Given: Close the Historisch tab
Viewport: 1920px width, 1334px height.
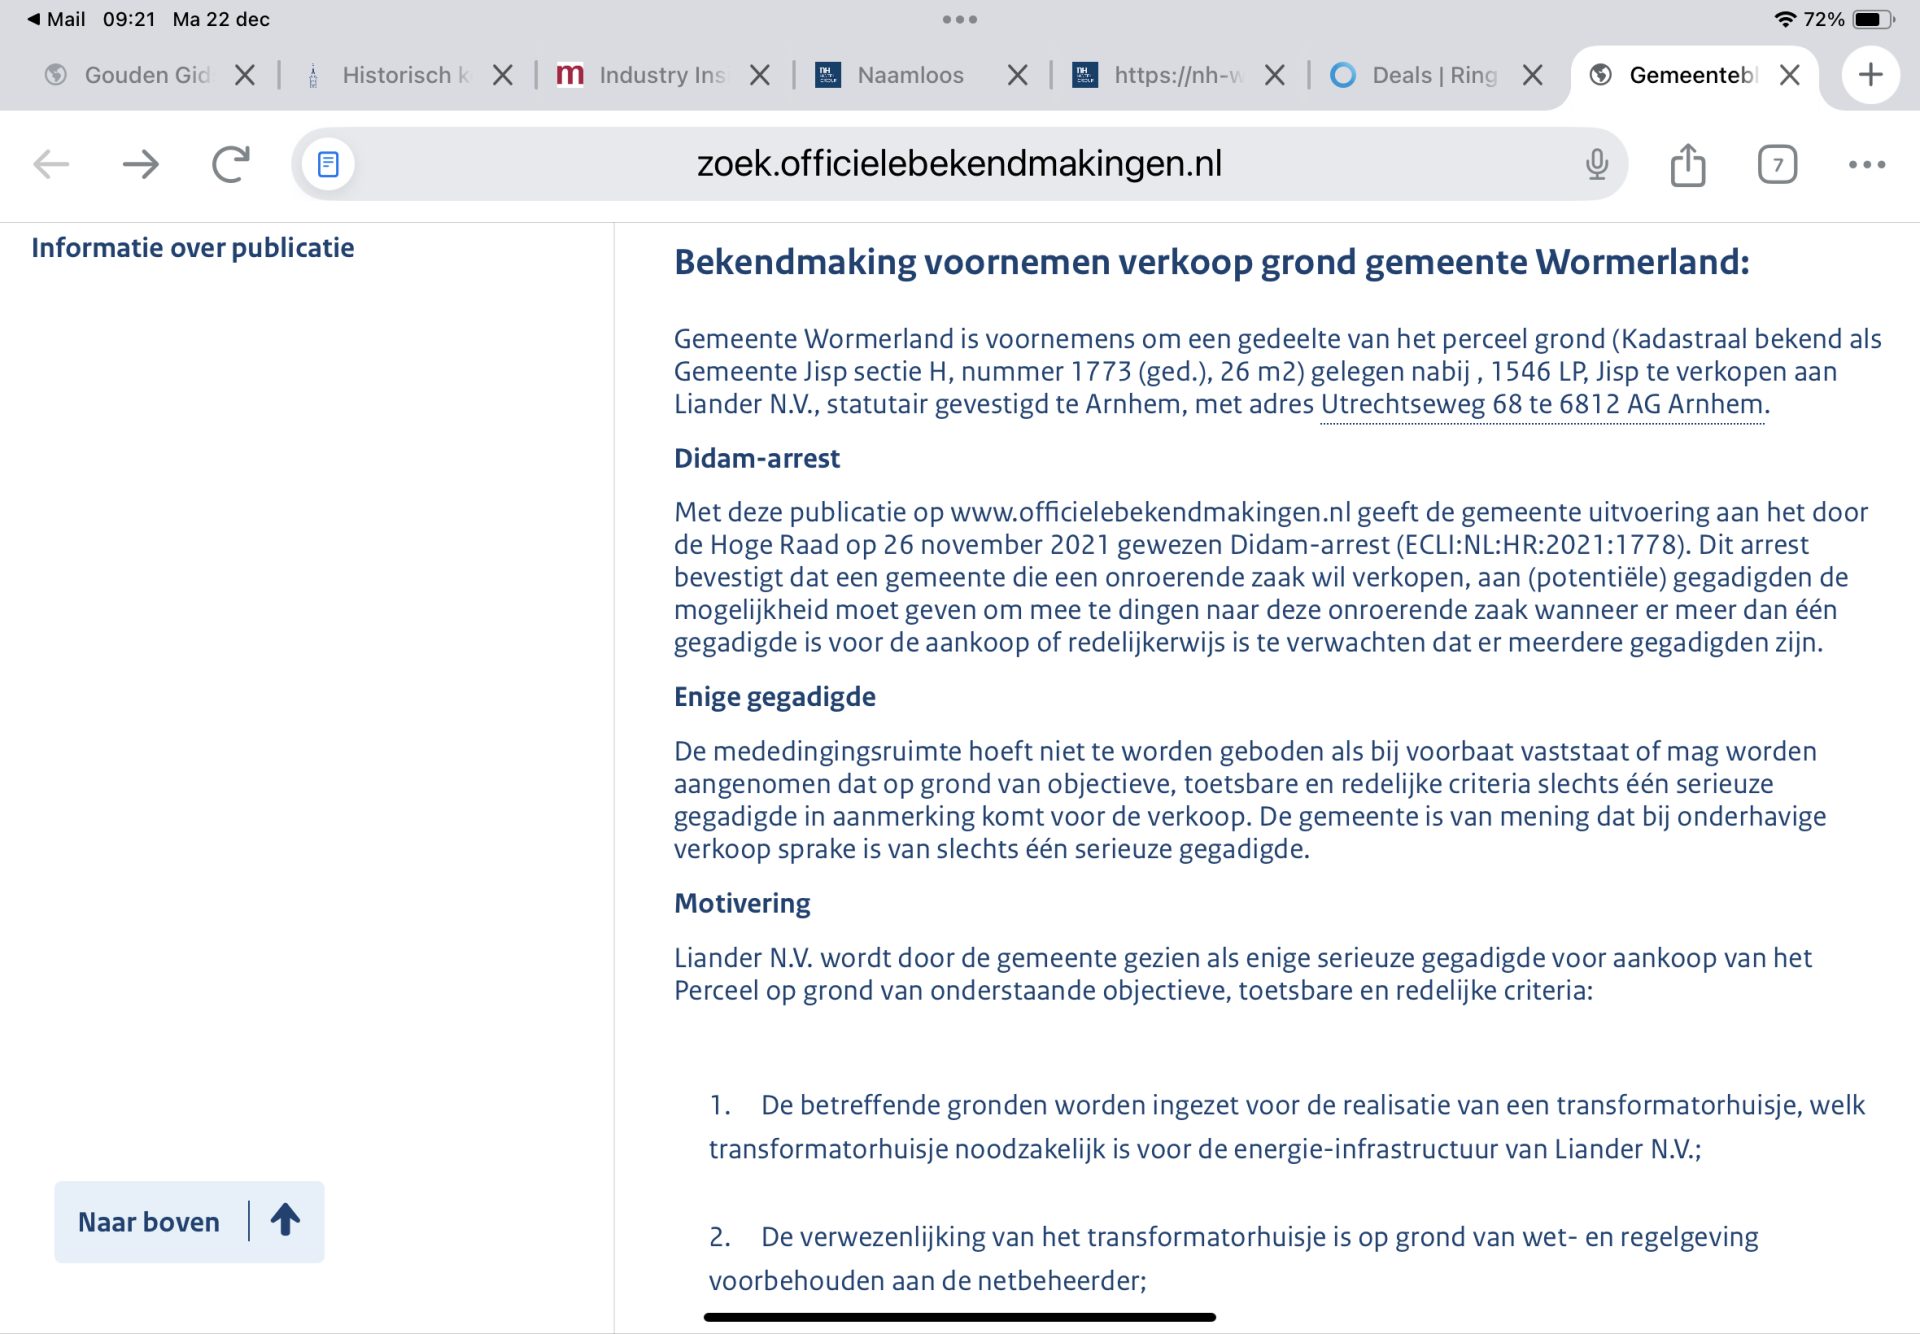Looking at the screenshot, I should (503, 75).
